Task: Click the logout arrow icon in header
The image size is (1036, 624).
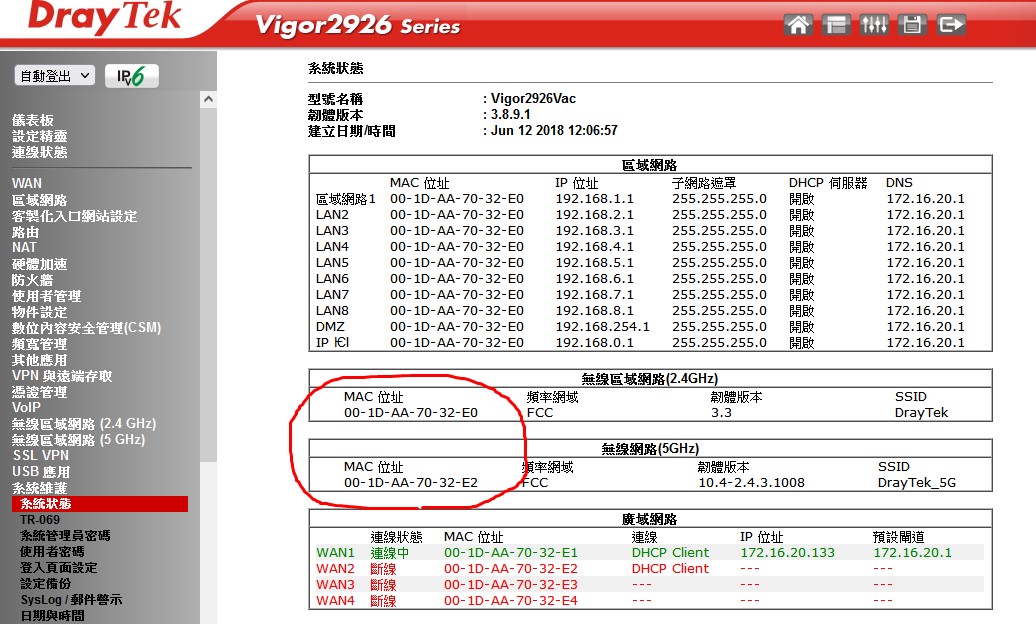Action: [951, 25]
